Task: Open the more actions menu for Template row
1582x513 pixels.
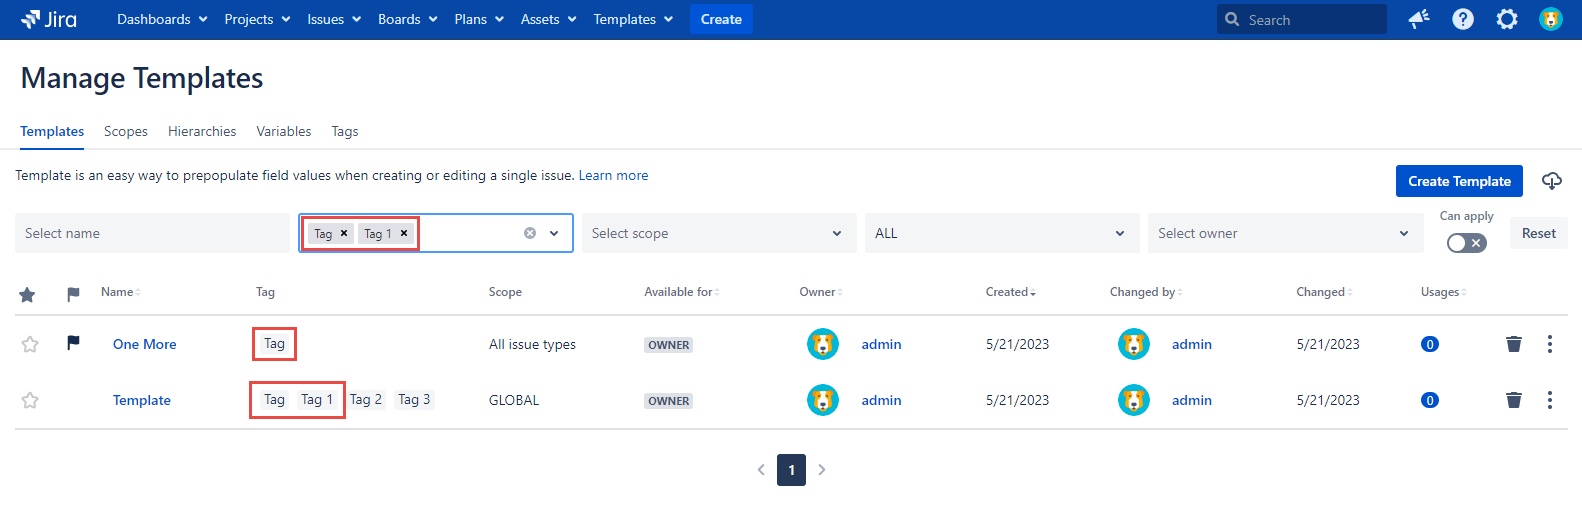Action: (x=1550, y=400)
